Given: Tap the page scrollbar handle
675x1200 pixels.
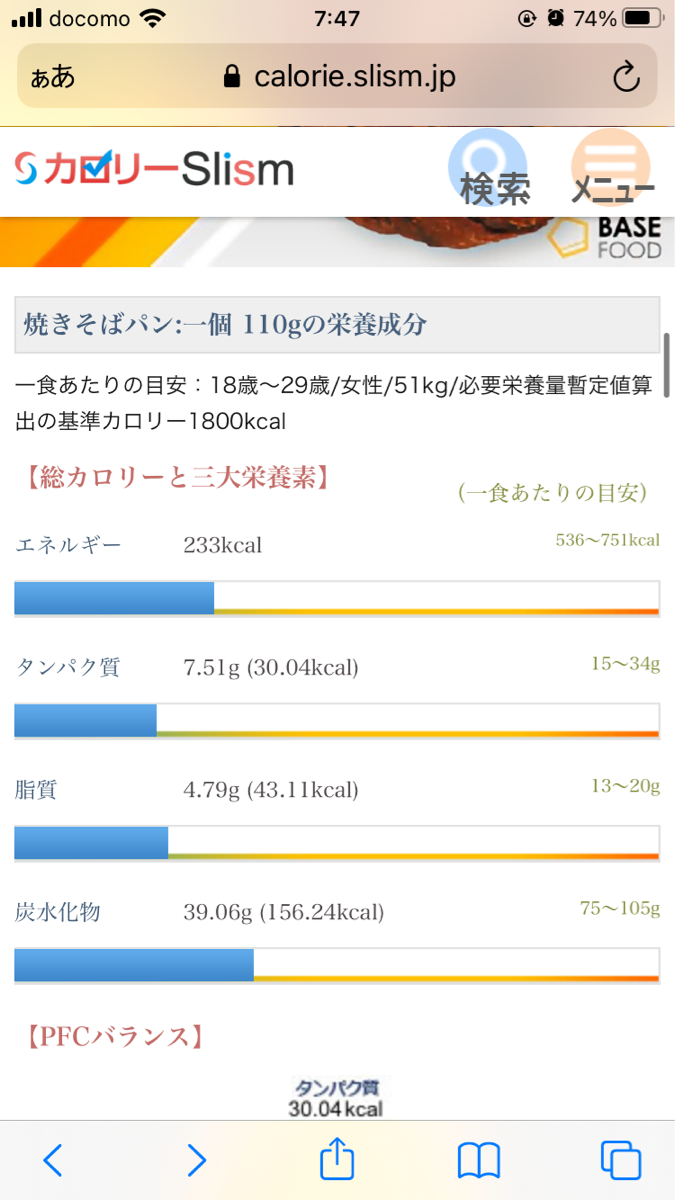Looking at the screenshot, I should 666,366.
